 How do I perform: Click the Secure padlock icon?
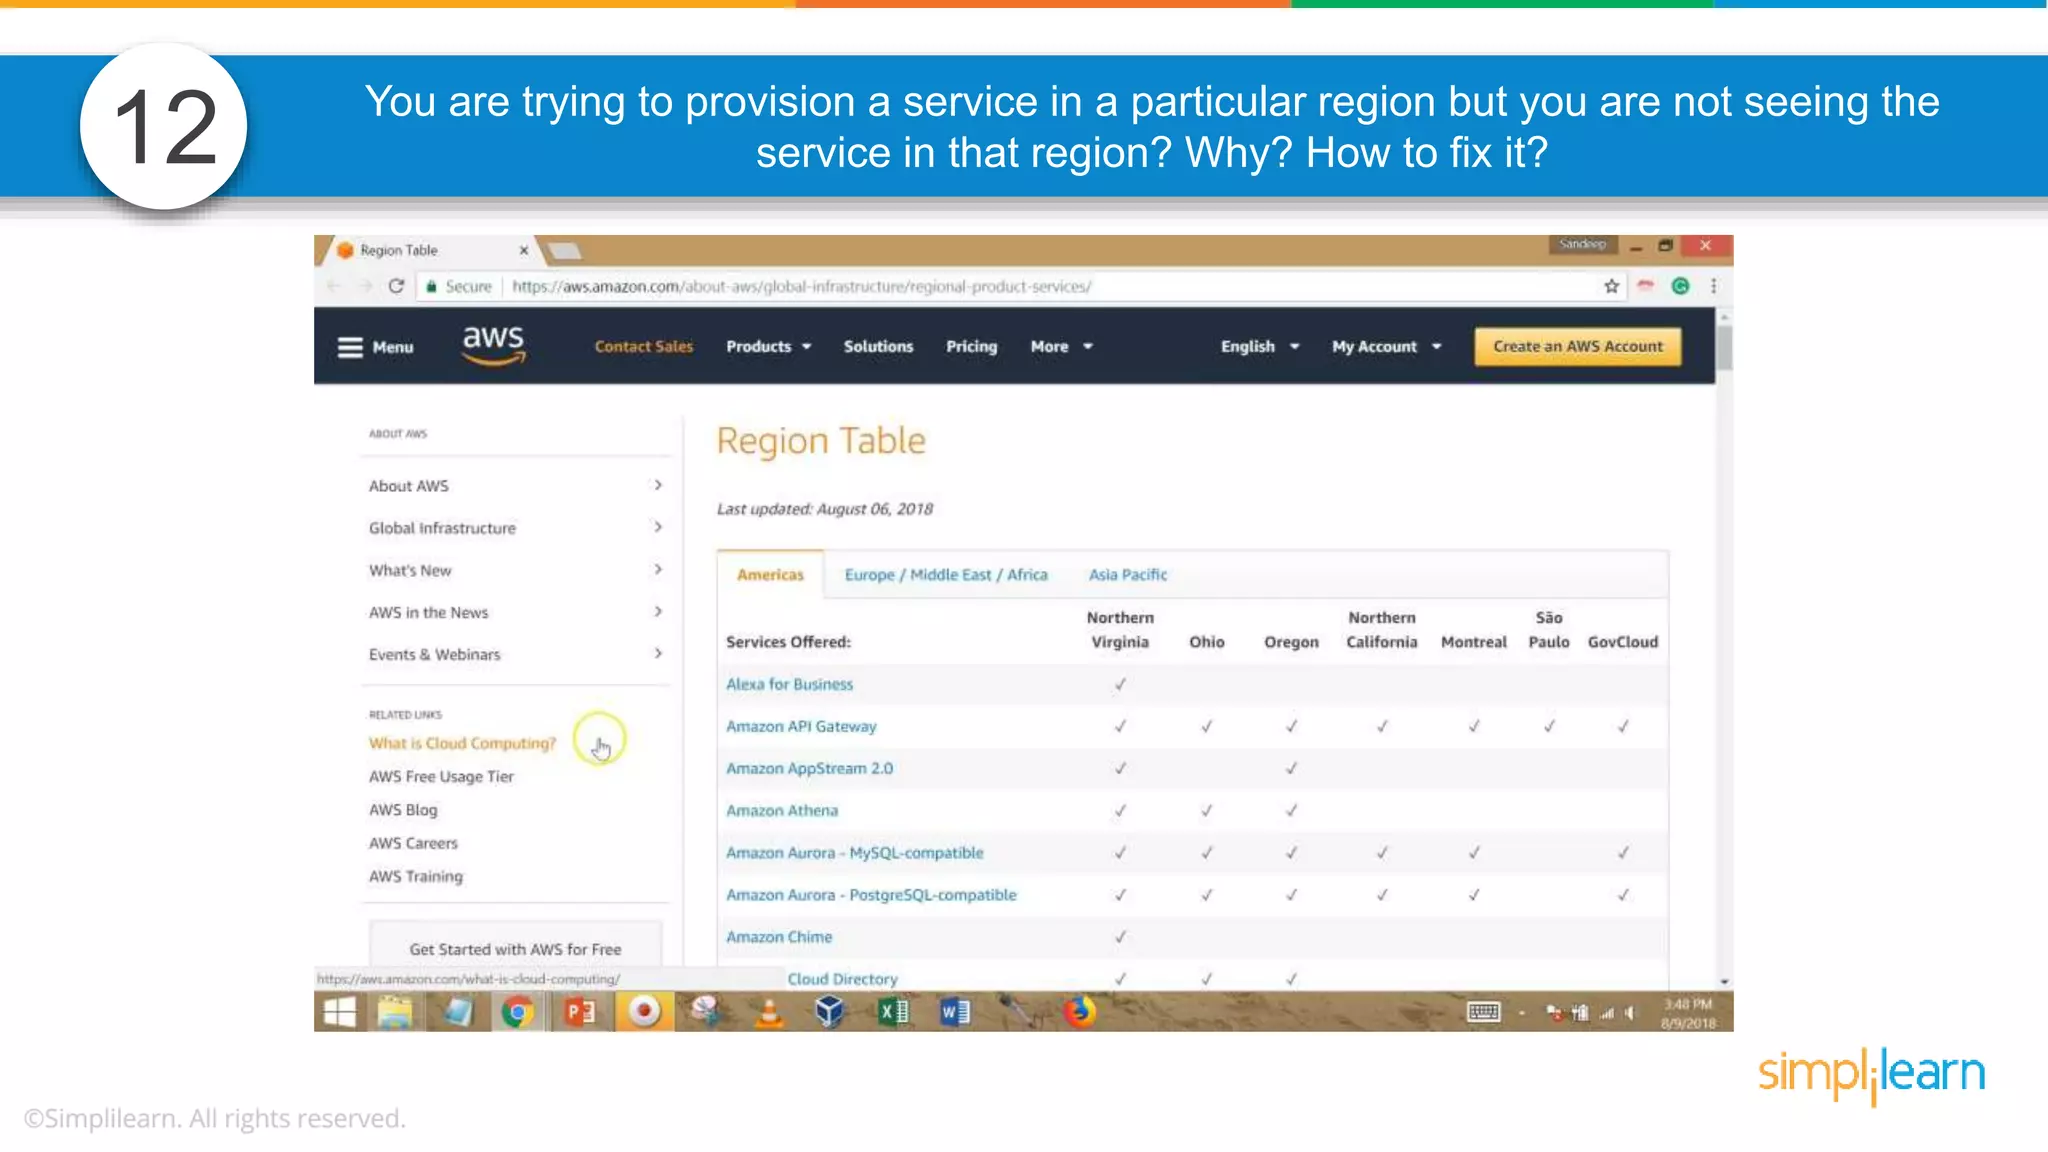(431, 286)
